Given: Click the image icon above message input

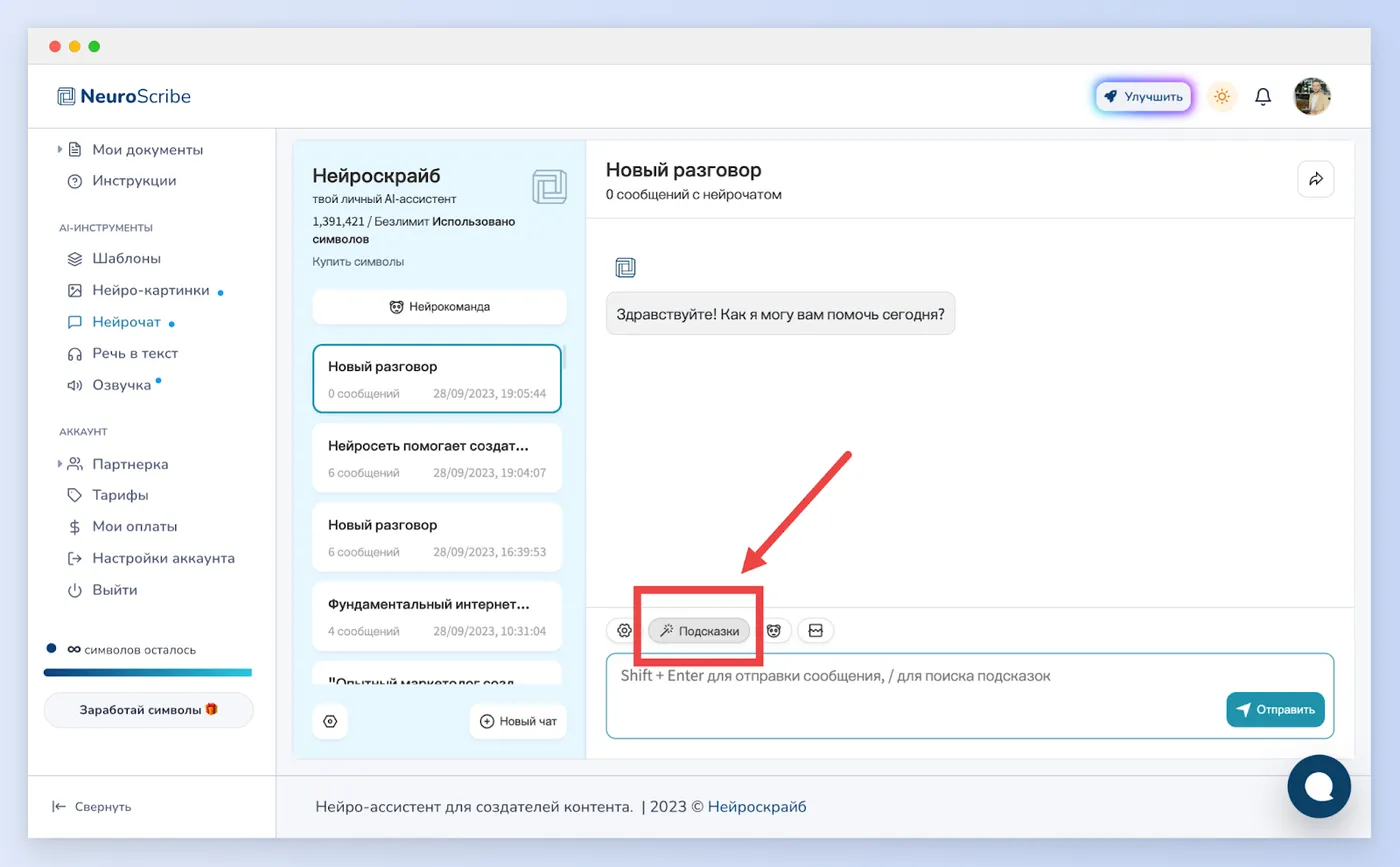Looking at the screenshot, I should pos(816,631).
